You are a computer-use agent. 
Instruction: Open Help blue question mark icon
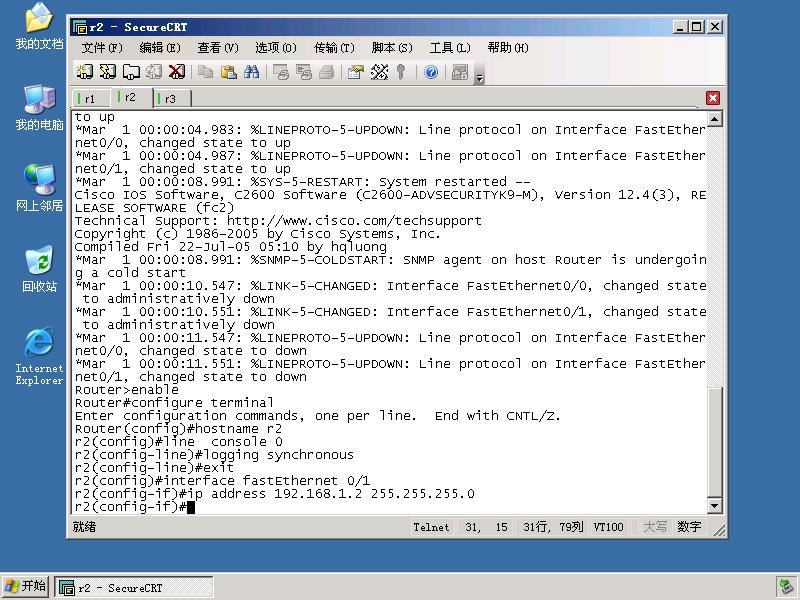[431, 72]
